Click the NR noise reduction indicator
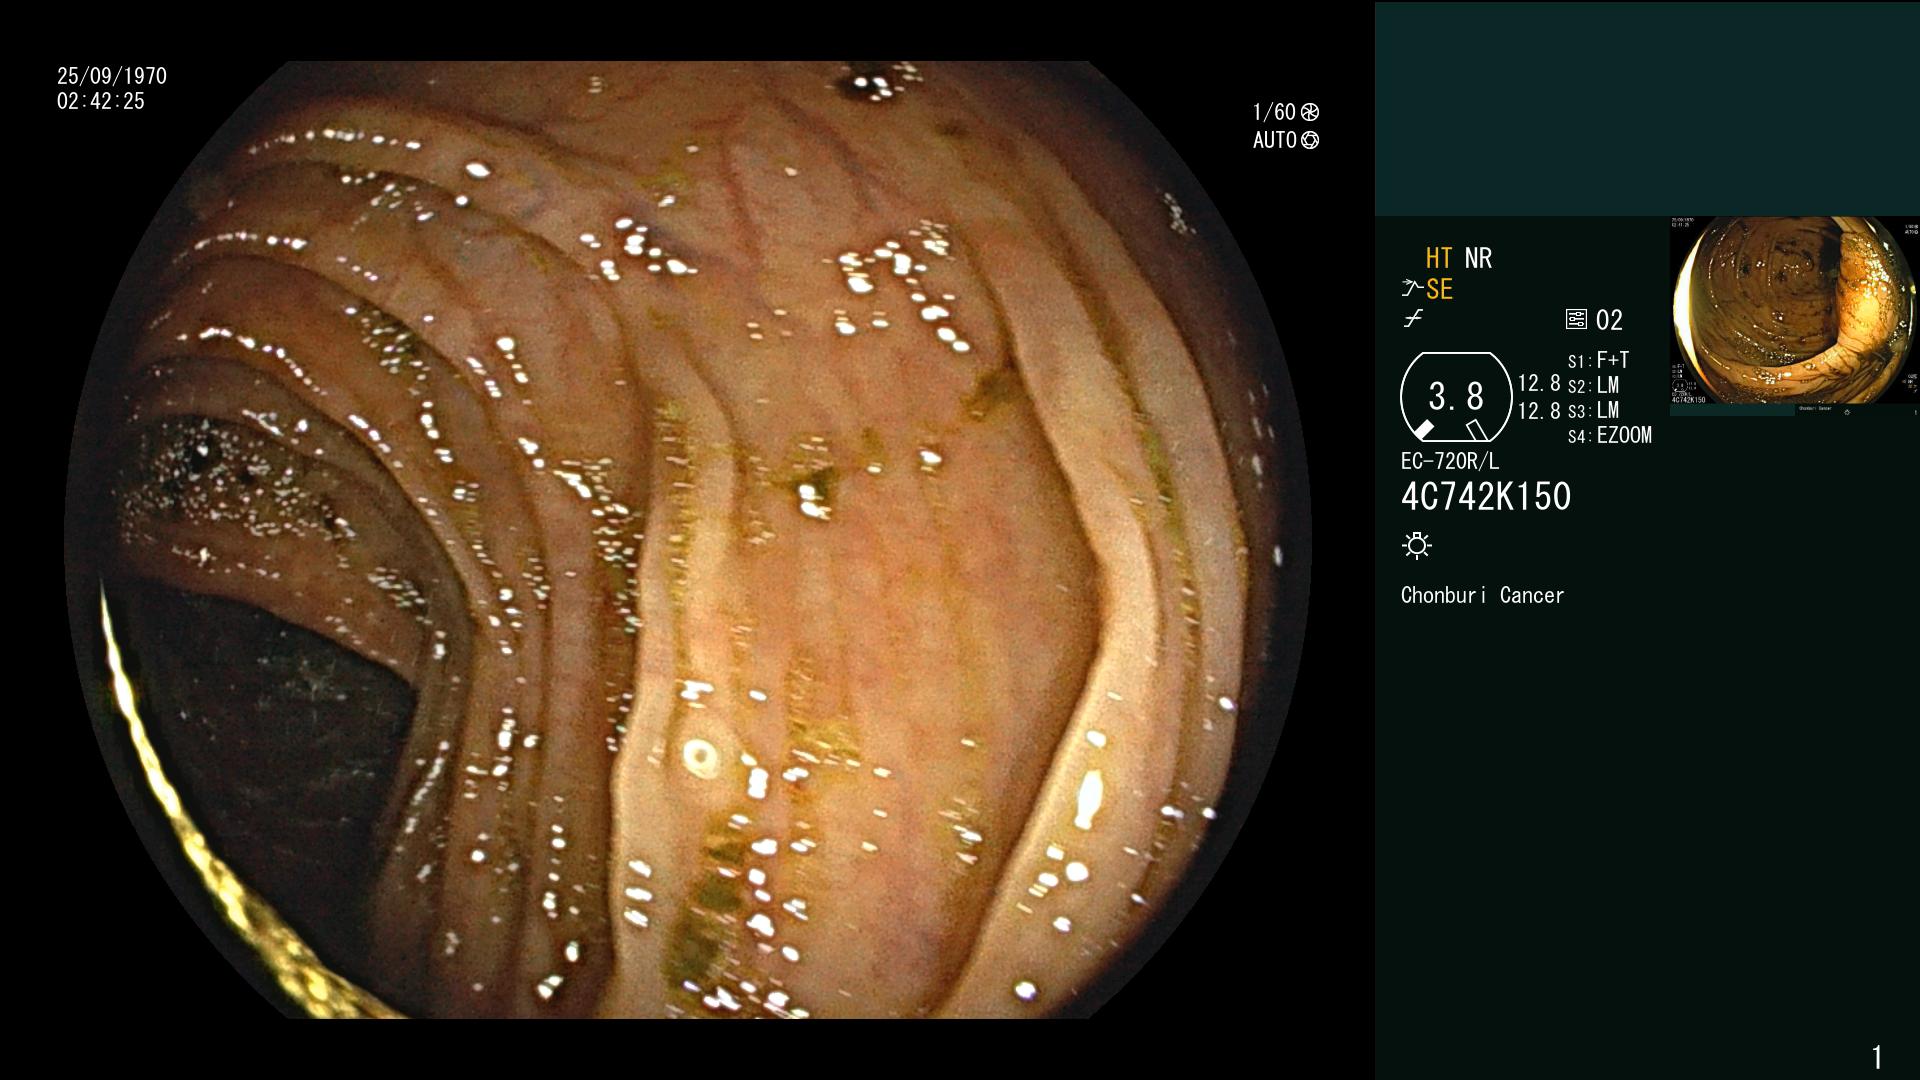The image size is (1920, 1080). [1478, 258]
